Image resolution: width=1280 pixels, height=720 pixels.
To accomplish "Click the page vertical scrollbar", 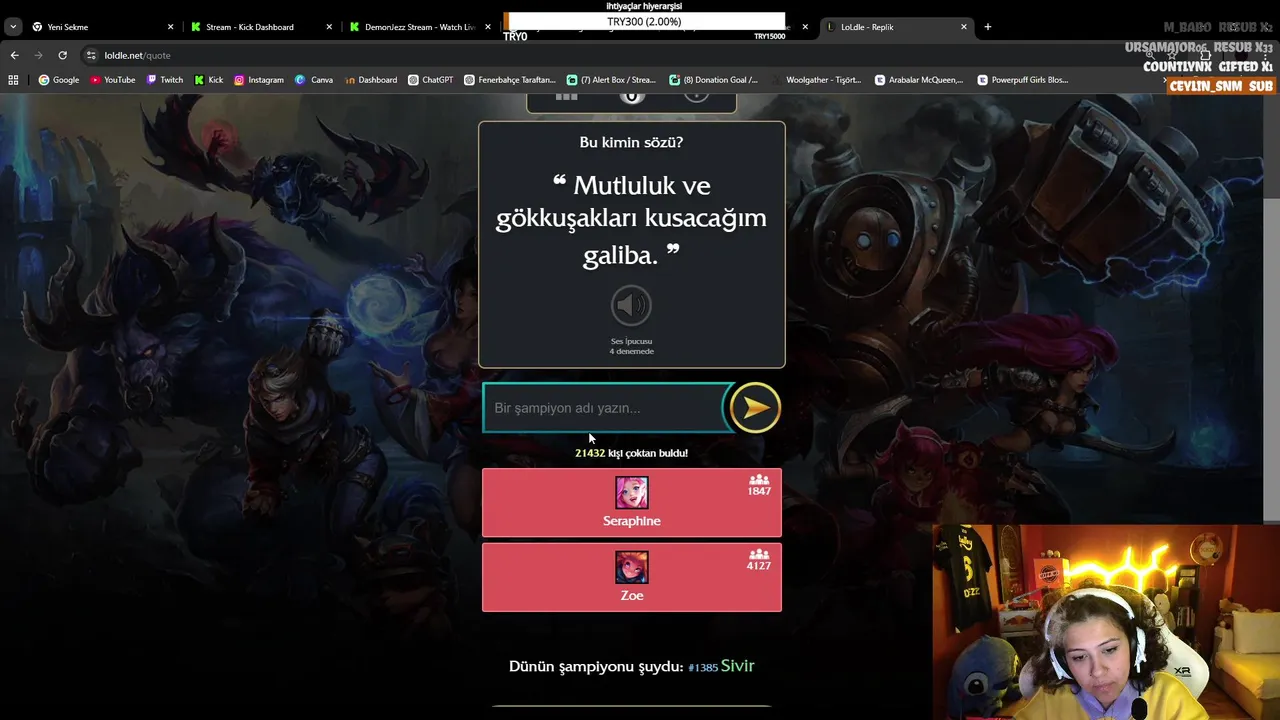I will pos(1272,360).
